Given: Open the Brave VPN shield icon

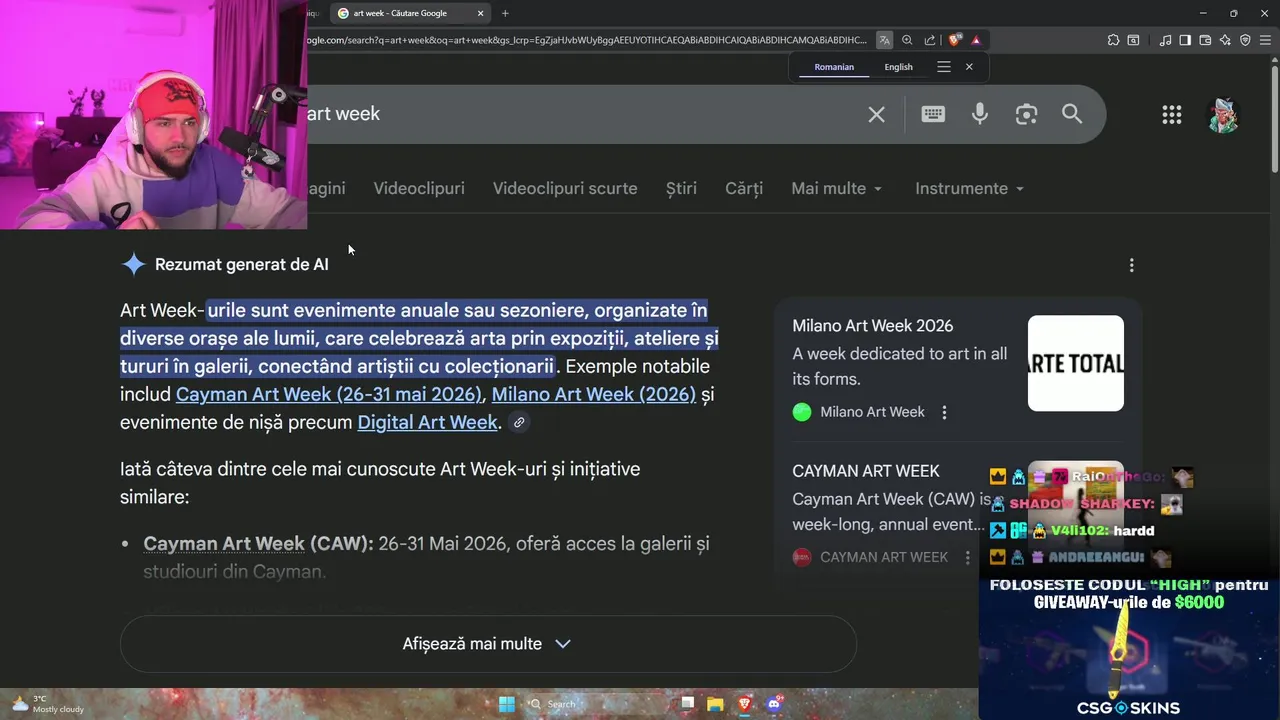Looking at the screenshot, I should [1245, 40].
